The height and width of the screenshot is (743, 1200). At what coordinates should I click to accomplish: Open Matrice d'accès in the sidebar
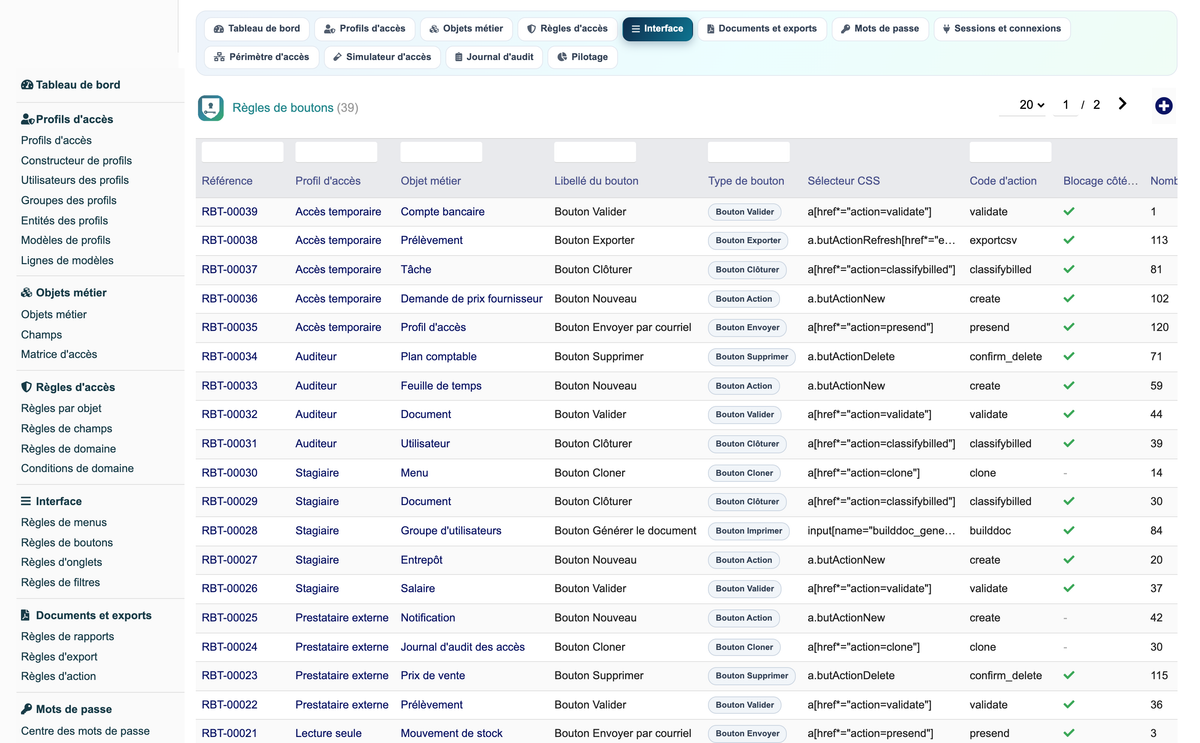pyautogui.click(x=59, y=354)
